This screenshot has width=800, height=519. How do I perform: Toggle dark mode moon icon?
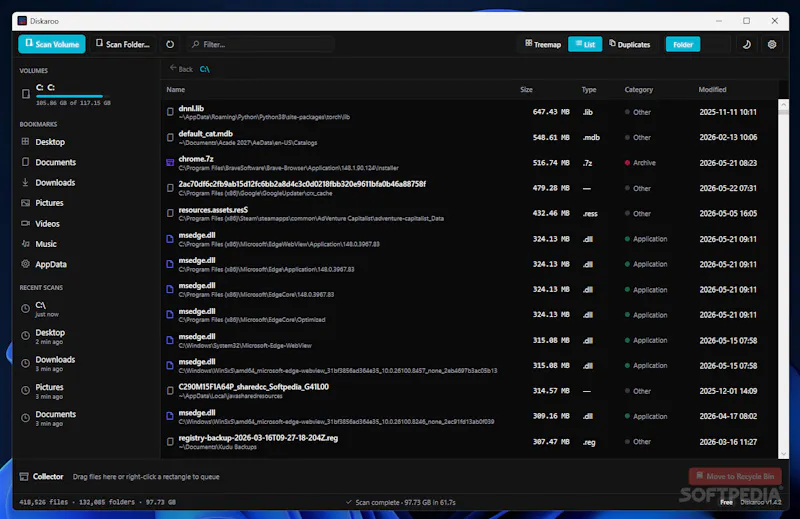tap(746, 44)
